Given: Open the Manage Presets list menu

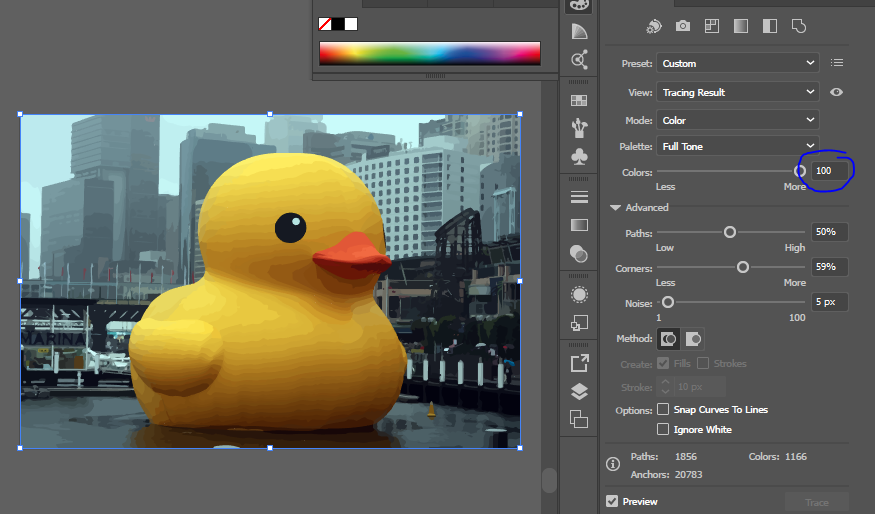Looking at the screenshot, I should pyautogui.click(x=836, y=63).
